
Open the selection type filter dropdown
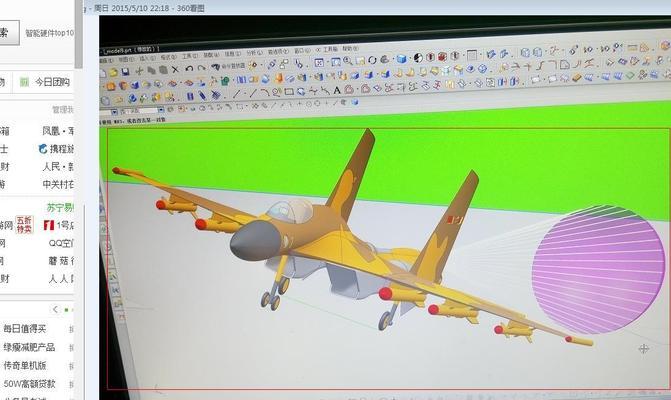click(114, 112)
